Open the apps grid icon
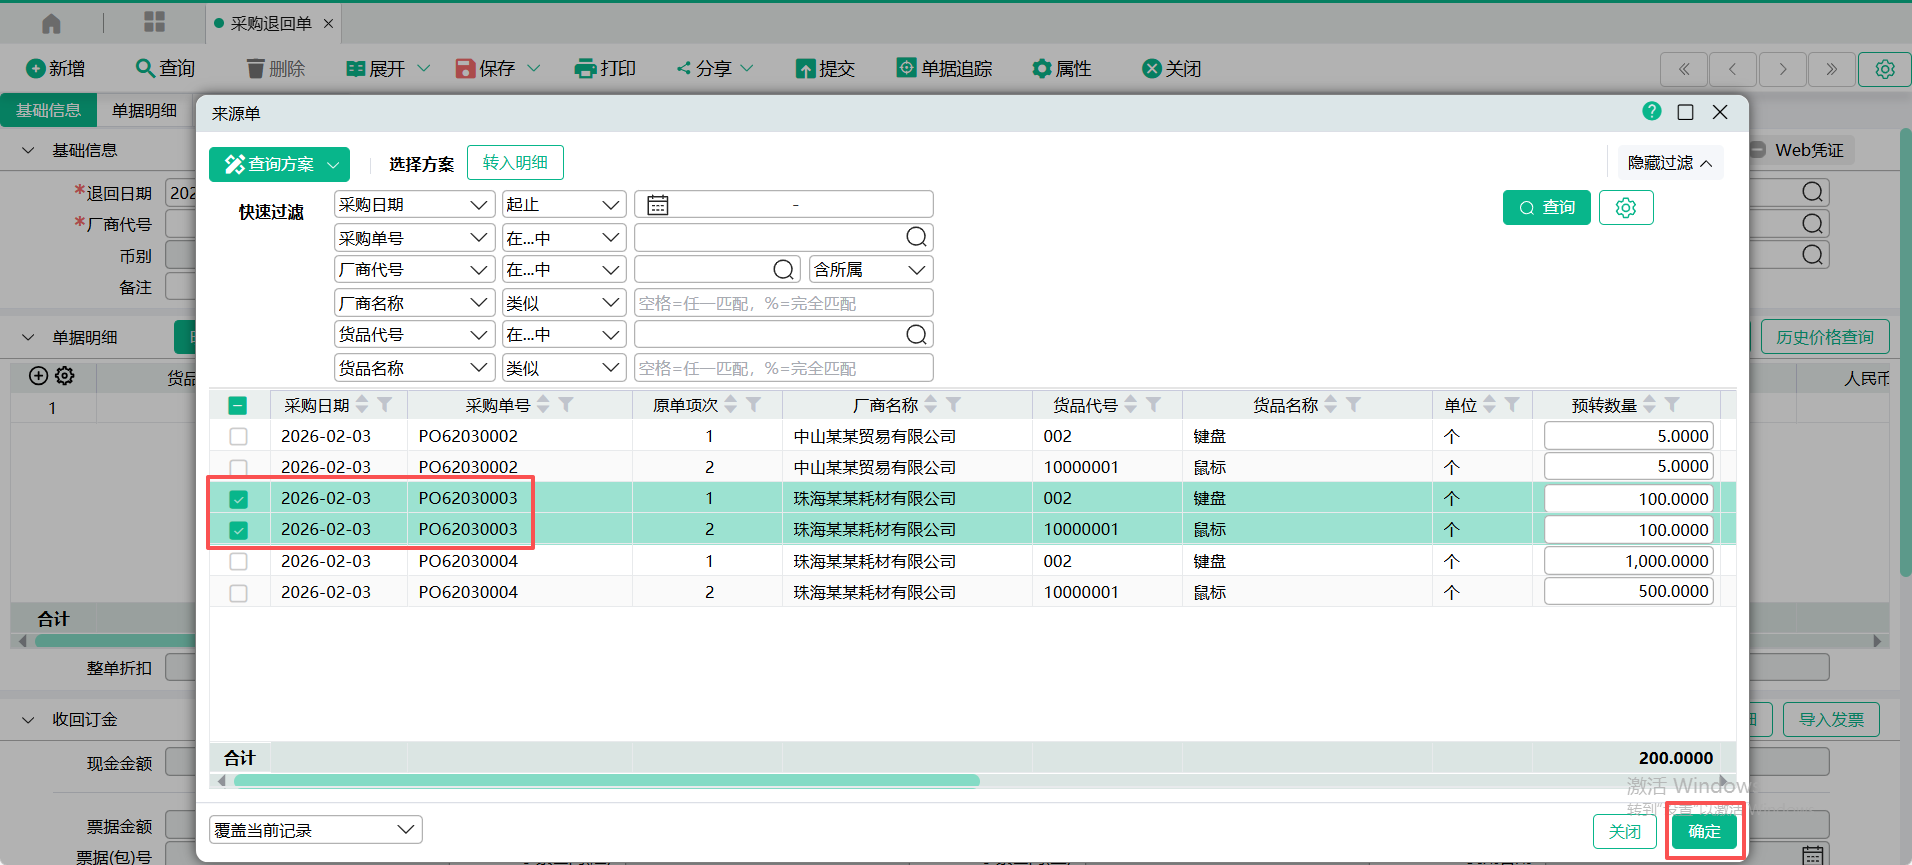The height and width of the screenshot is (865, 1912). tap(154, 23)
